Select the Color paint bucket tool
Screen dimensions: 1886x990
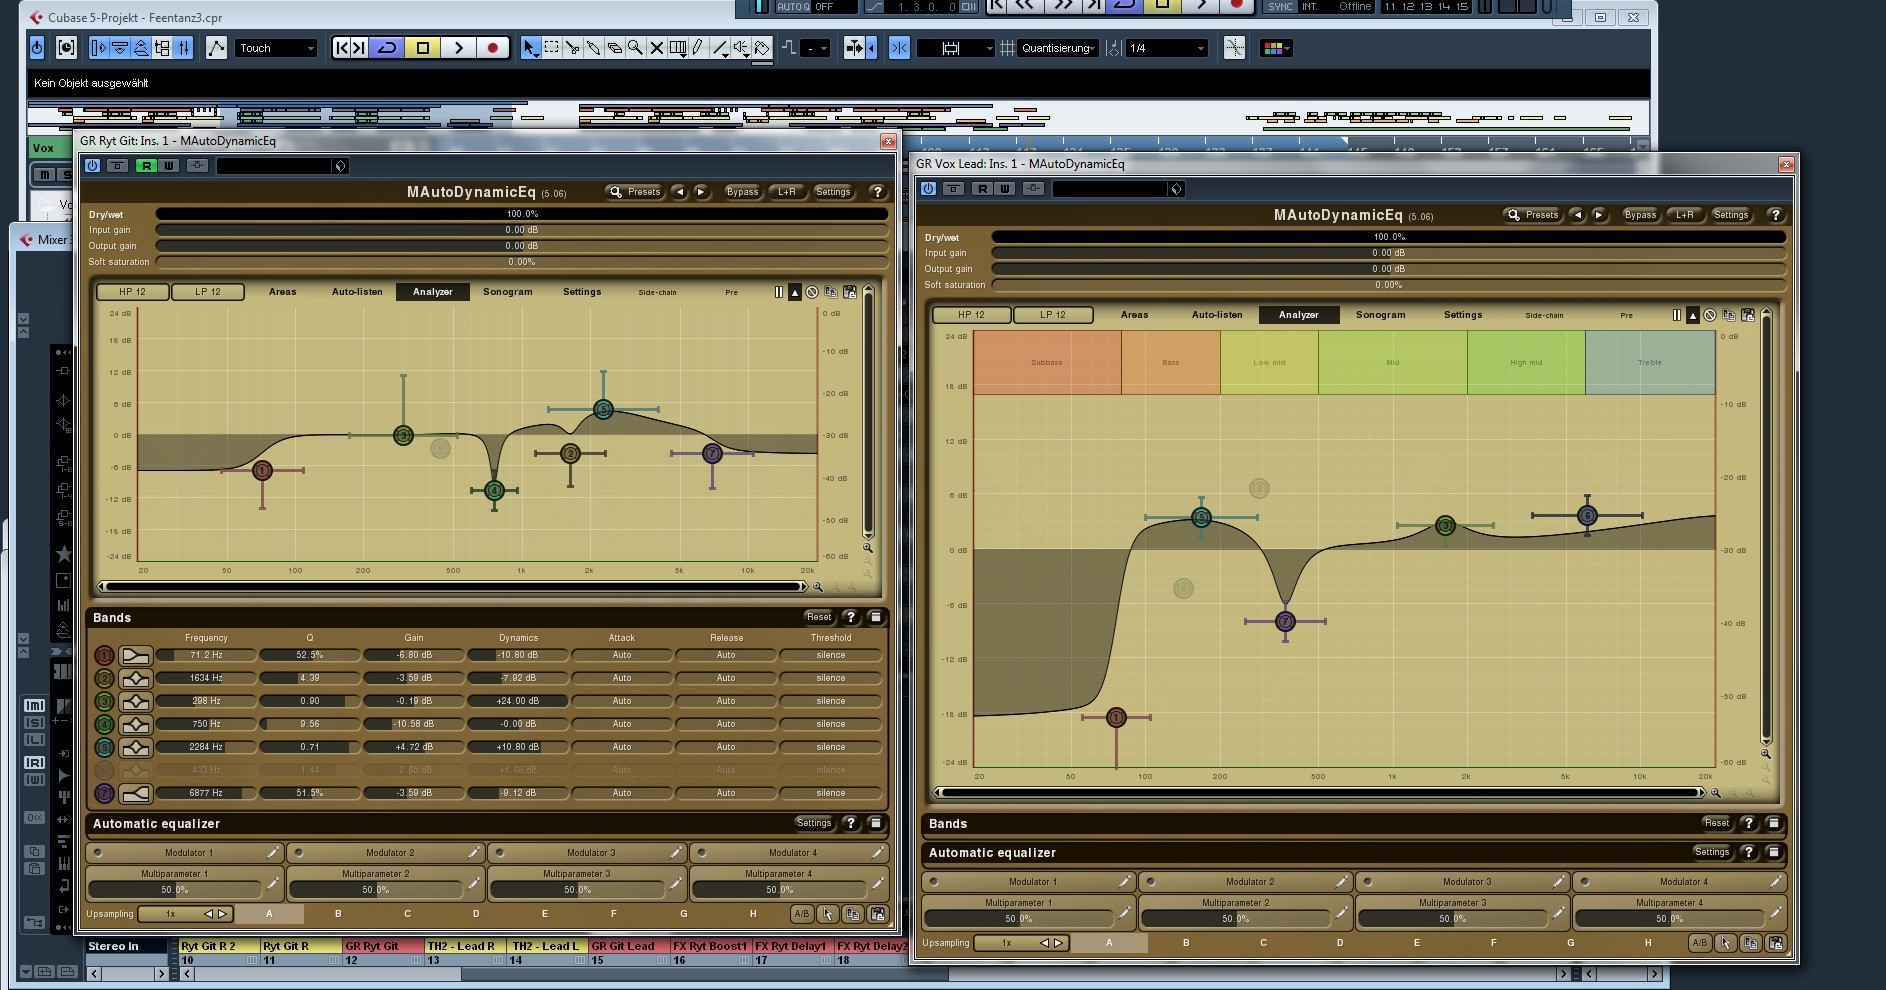tap(762, 47)
